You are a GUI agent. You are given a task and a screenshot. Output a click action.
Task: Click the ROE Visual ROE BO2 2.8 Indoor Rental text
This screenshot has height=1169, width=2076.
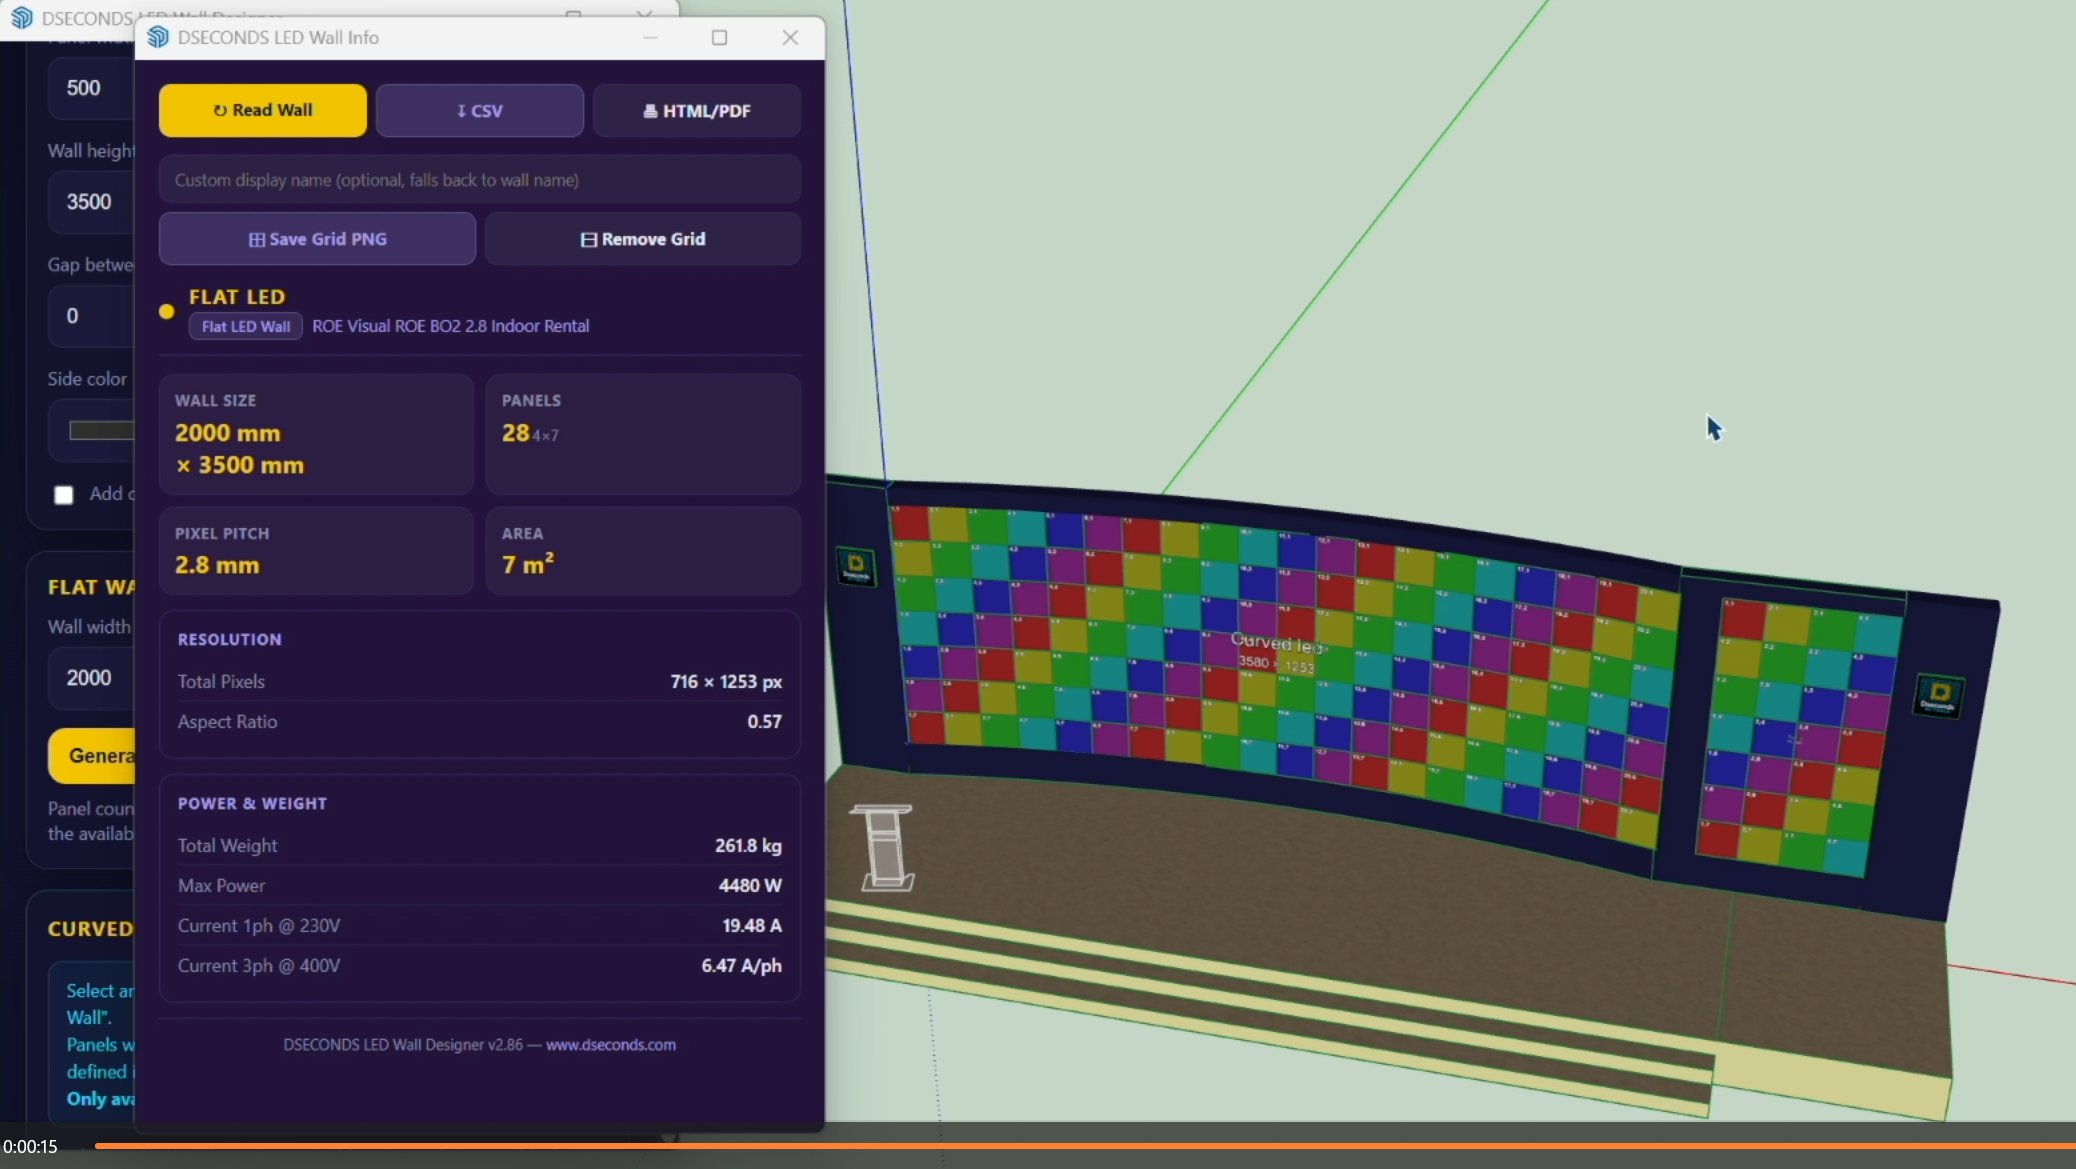click(x=450, y=326)
